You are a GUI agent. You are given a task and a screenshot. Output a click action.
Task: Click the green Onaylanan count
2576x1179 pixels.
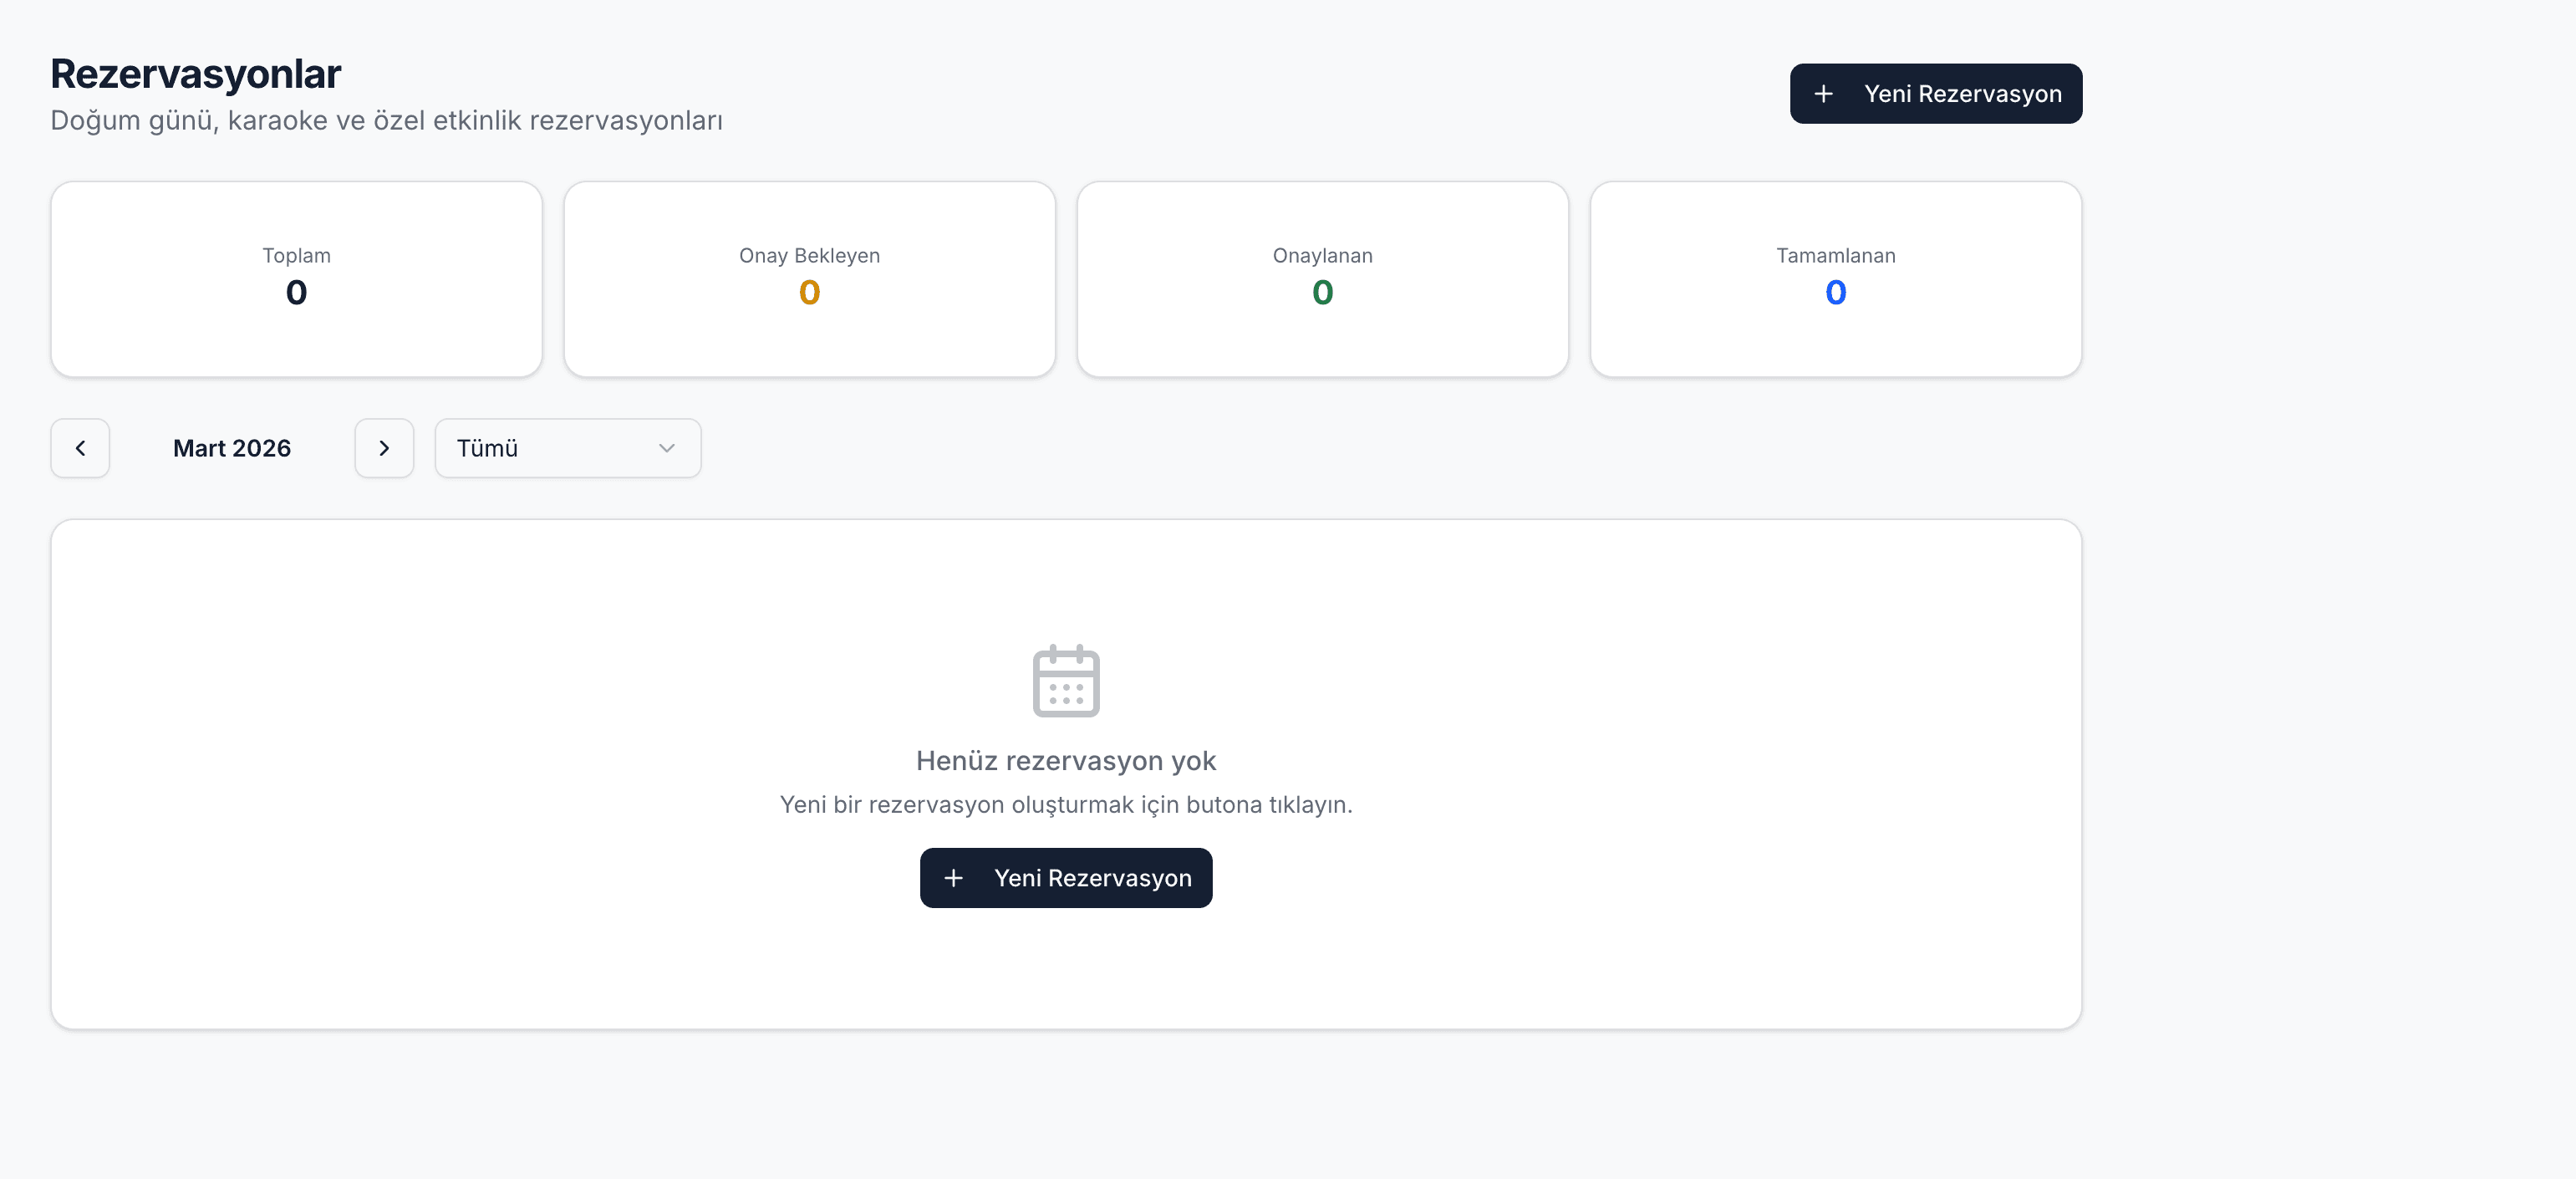click(x=1322, y=293)
